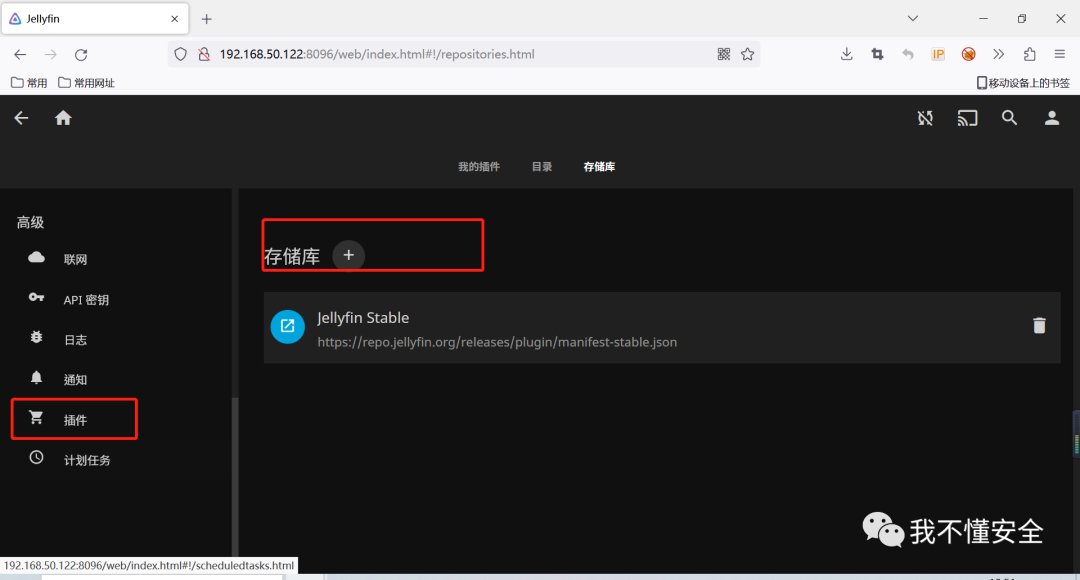
Task: Delete the Jellyfin Stable repository
Action: click(x=1039, y=325)
